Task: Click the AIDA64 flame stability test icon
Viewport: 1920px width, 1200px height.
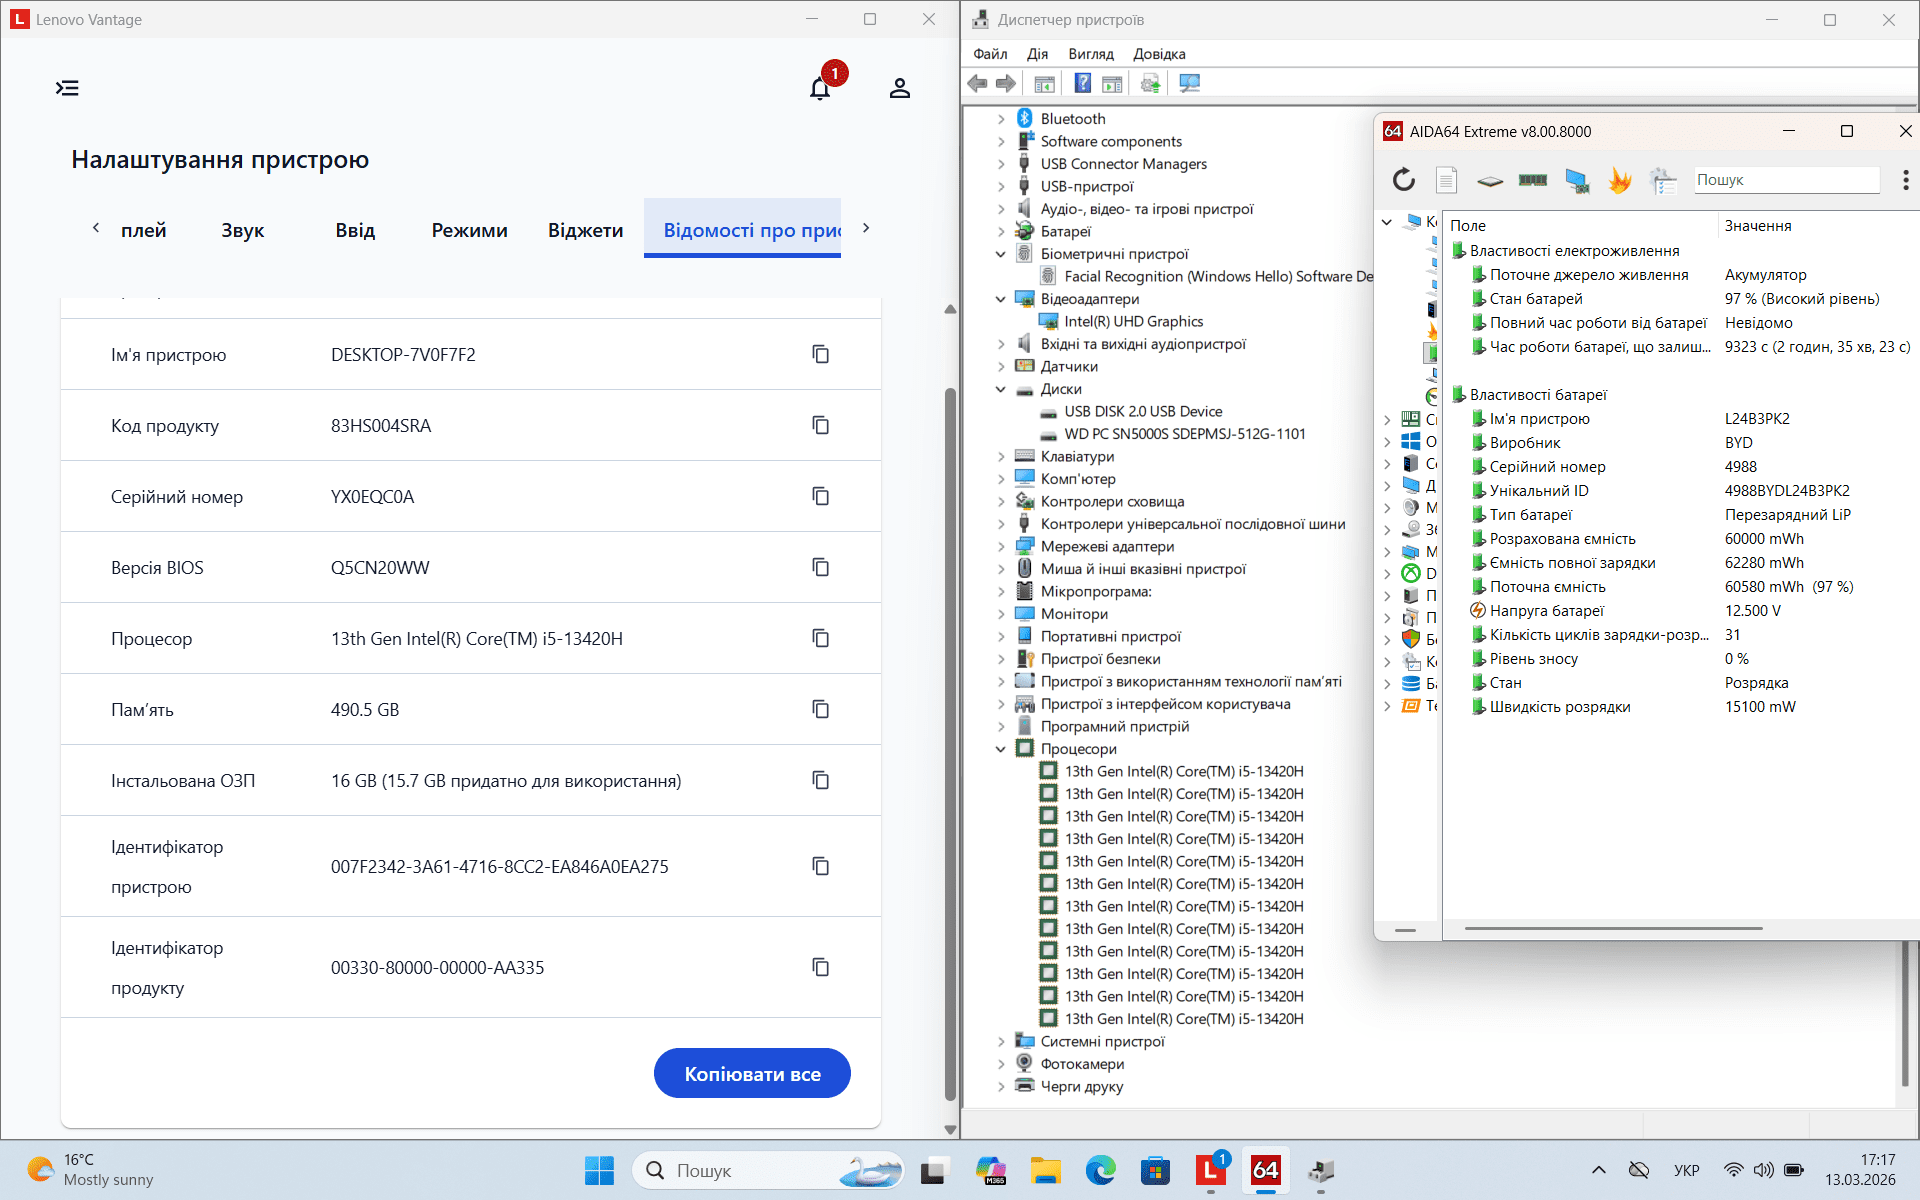Action: point(1620,180)
